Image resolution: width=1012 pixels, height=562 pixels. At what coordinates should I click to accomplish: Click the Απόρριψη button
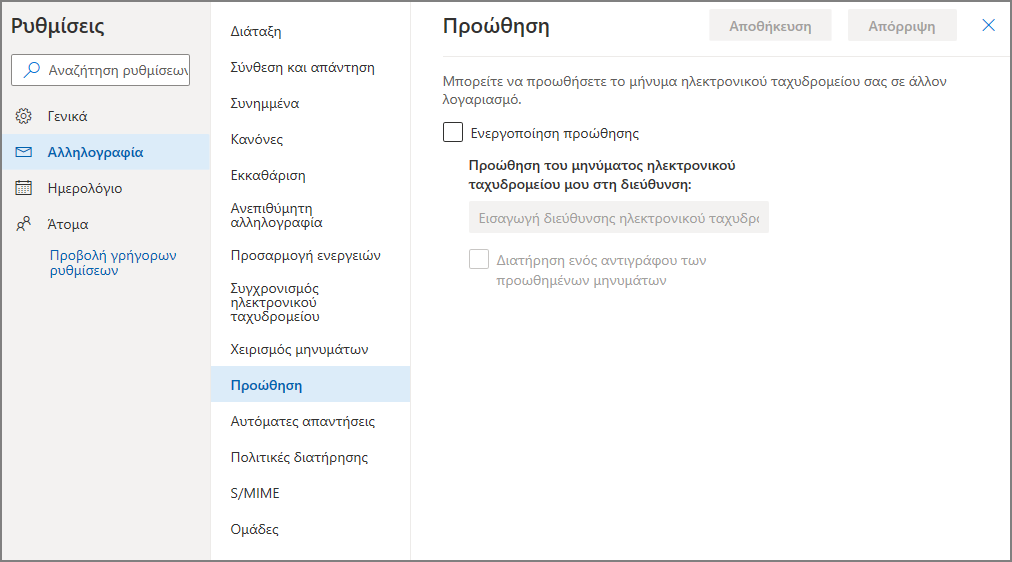click(902, 26)
